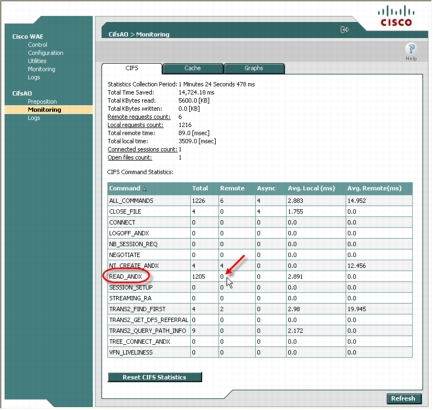
Task: Click the SESSION_SETUP row label
Action: pos(131,287)
